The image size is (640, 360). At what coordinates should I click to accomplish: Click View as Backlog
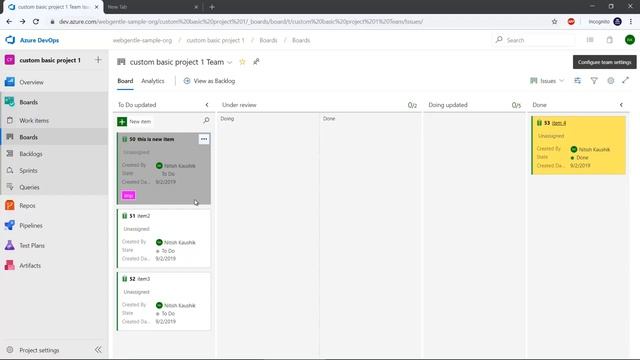point(209,81)
